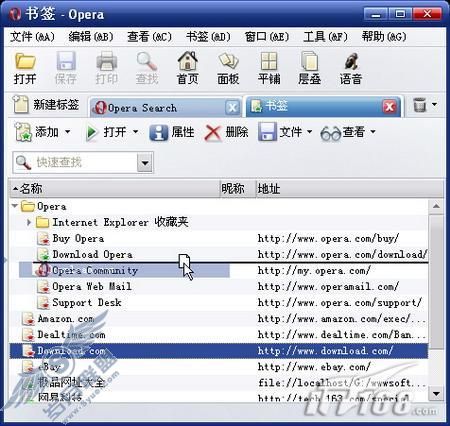Click the 查找 magnifier toolbar icon
The height and width of the screenshot is (426, 450).
147,61
